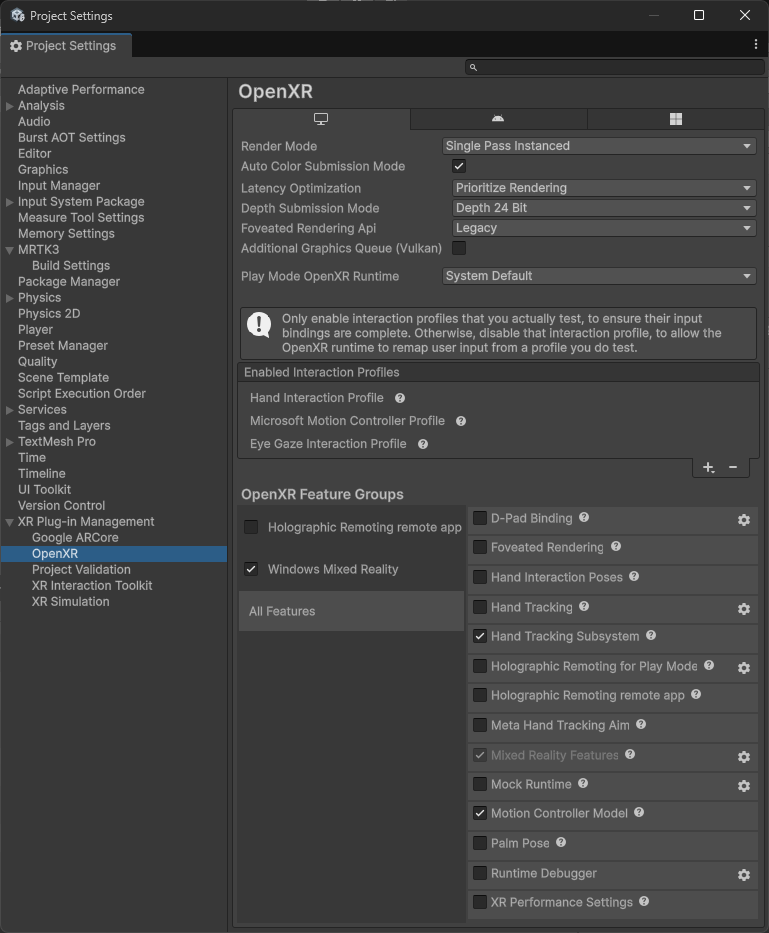
Task: Disable Auto Color Submission Mode checkbox
Action: (459, 166)
